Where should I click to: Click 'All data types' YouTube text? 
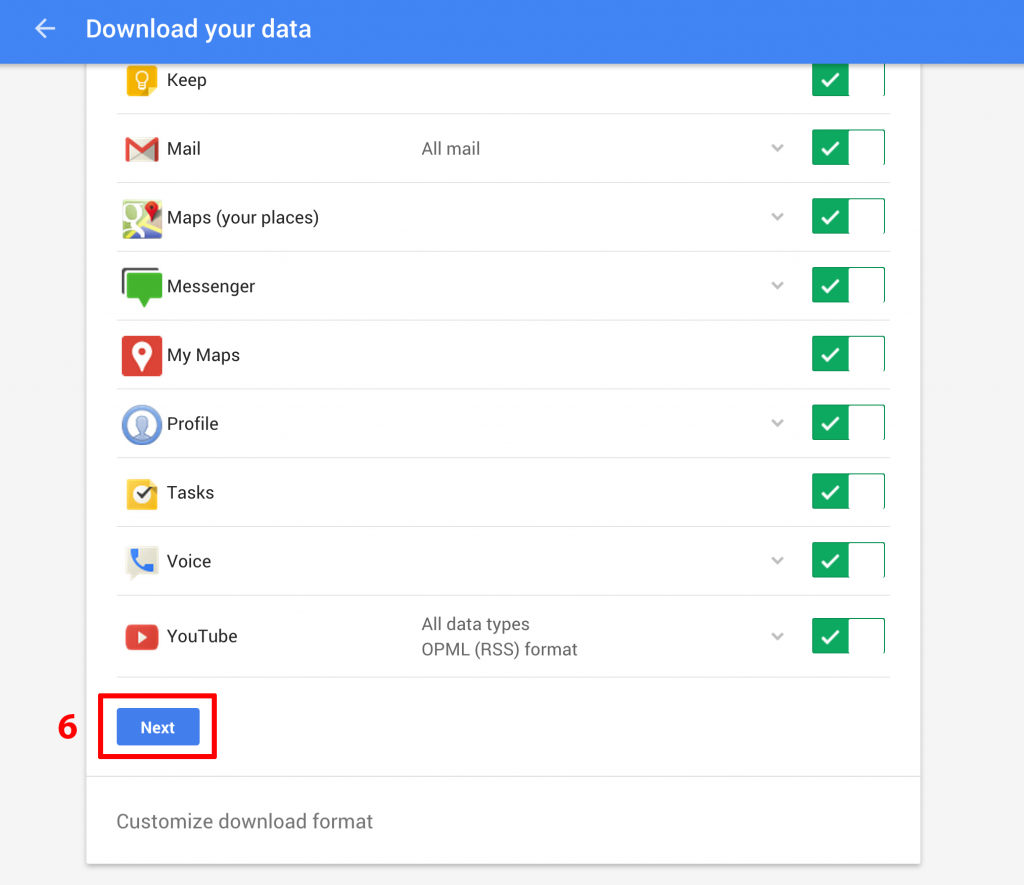coord(475,624)
